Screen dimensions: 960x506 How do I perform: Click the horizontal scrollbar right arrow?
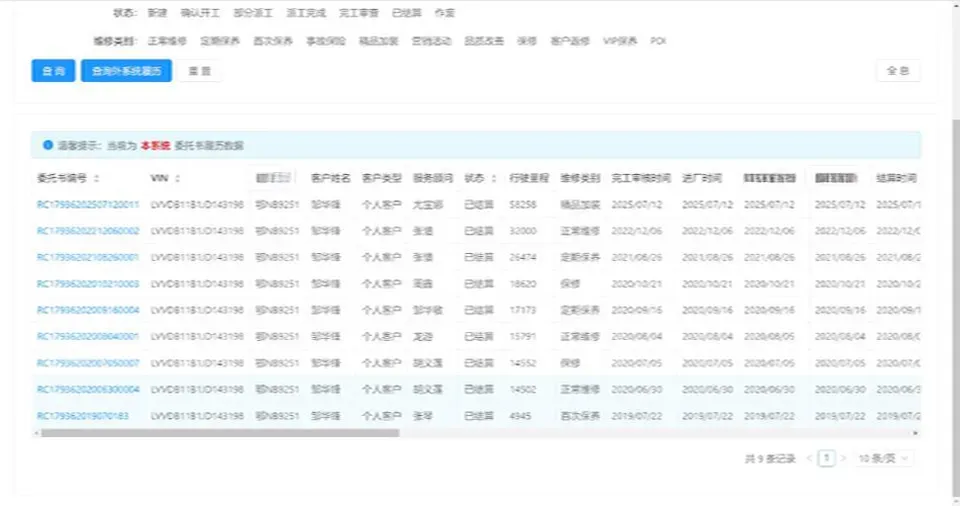point(916,433)
